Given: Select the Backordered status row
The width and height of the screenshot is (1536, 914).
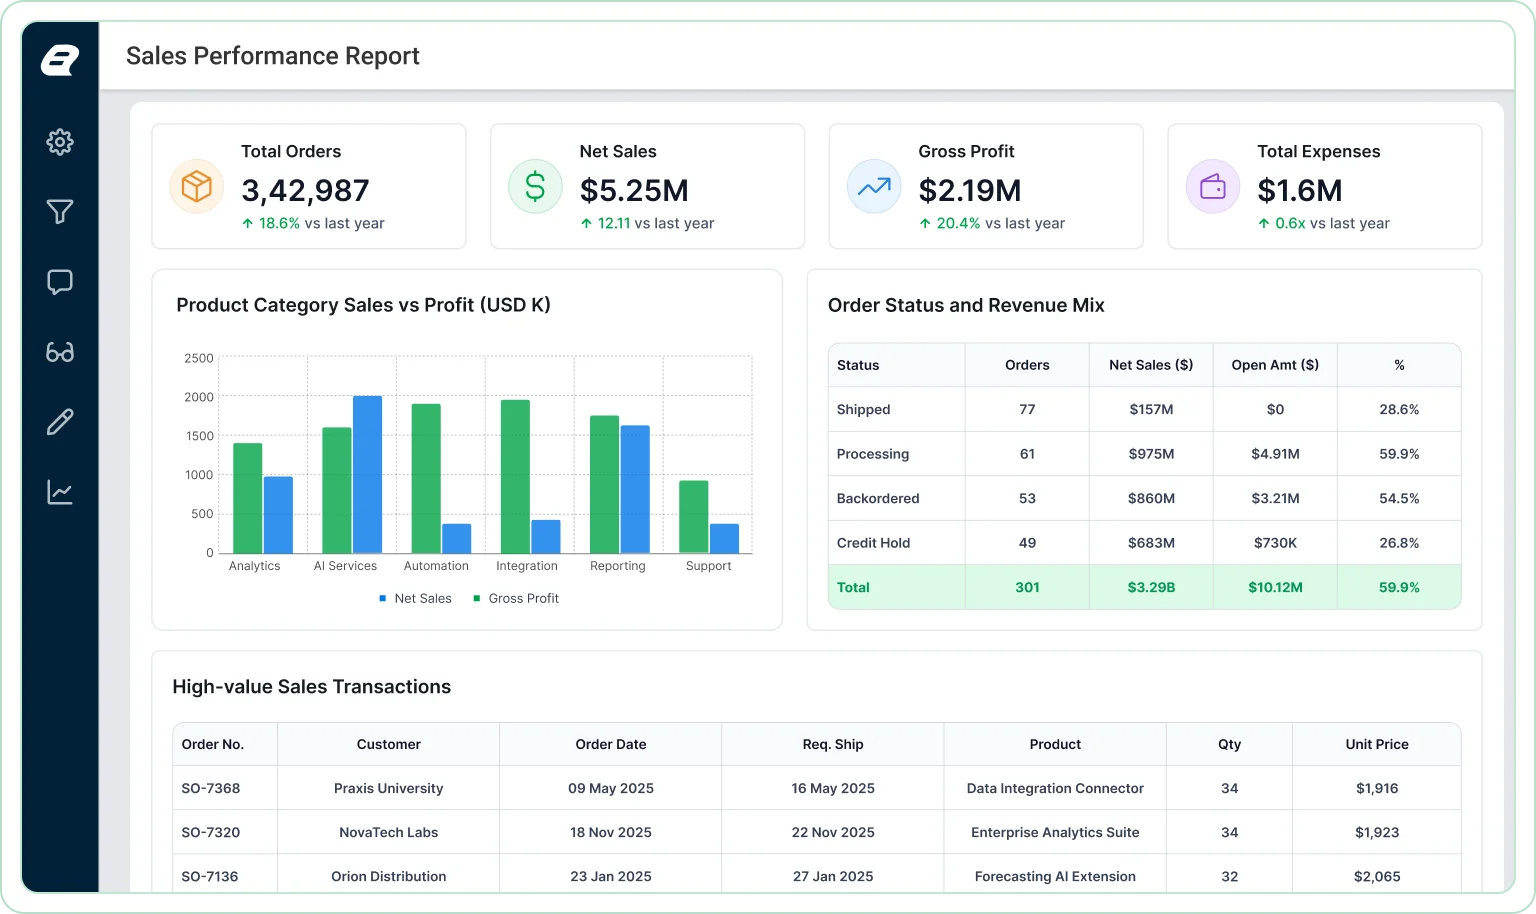Looking at the screenshot, I should pyautogui.click(x=1145, y=498).
